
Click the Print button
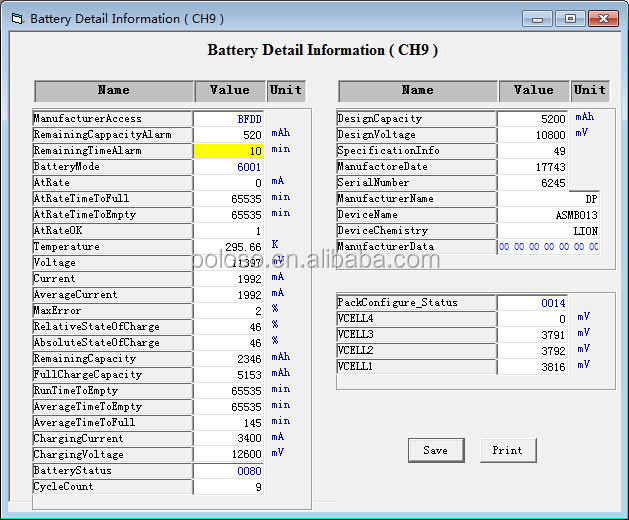pos(508,450)
